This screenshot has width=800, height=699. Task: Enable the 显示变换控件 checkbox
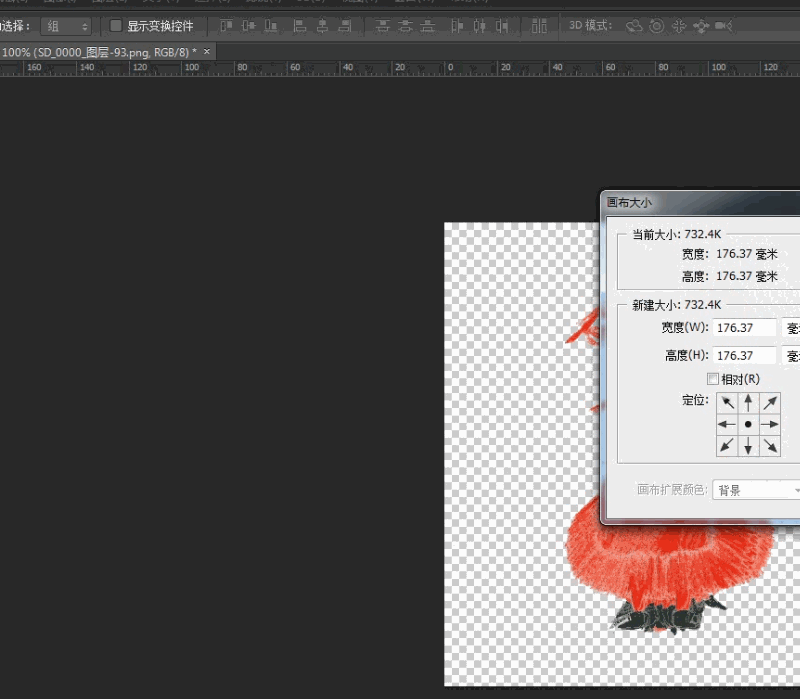pyautogui.click(x=116, y=26)
